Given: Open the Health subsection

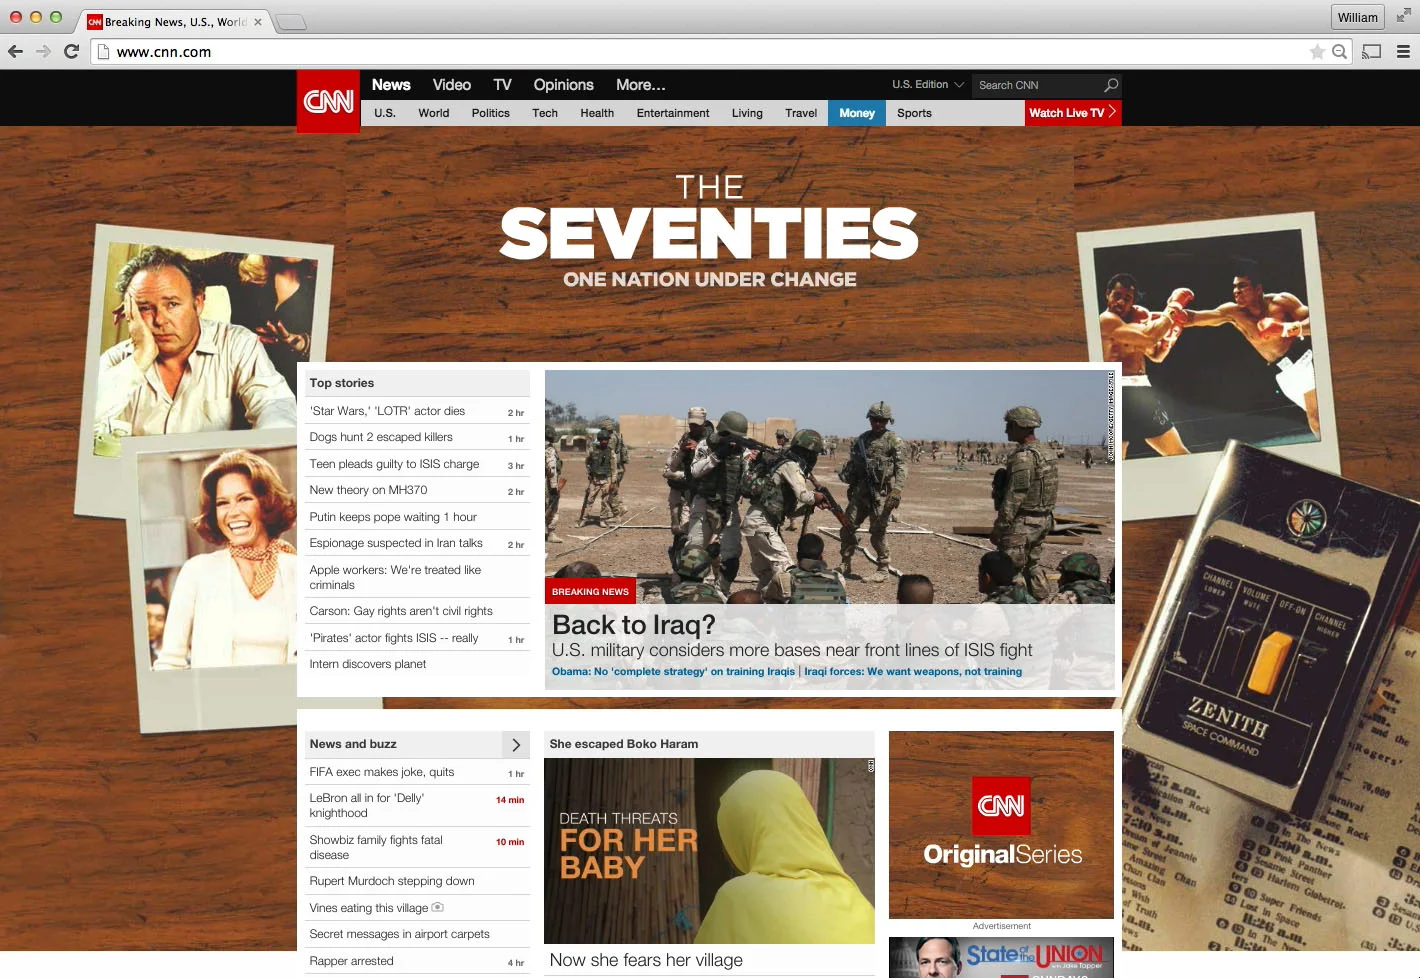Looking at the screenshot, I should (597, 113).
